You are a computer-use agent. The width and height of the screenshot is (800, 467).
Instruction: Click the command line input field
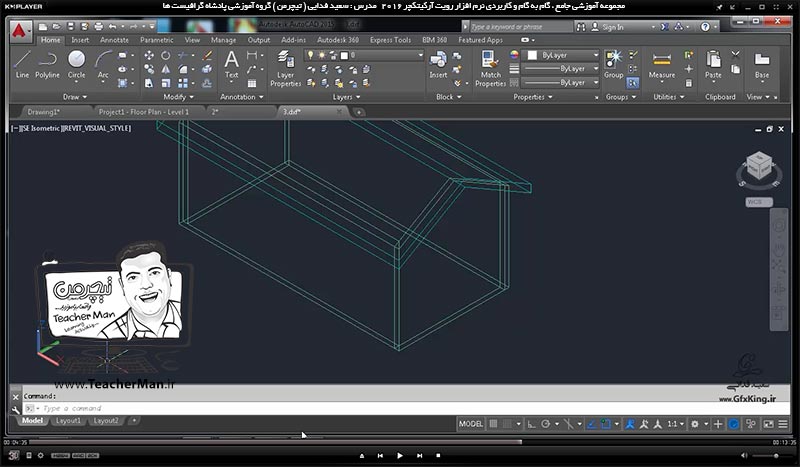[405, 408]
